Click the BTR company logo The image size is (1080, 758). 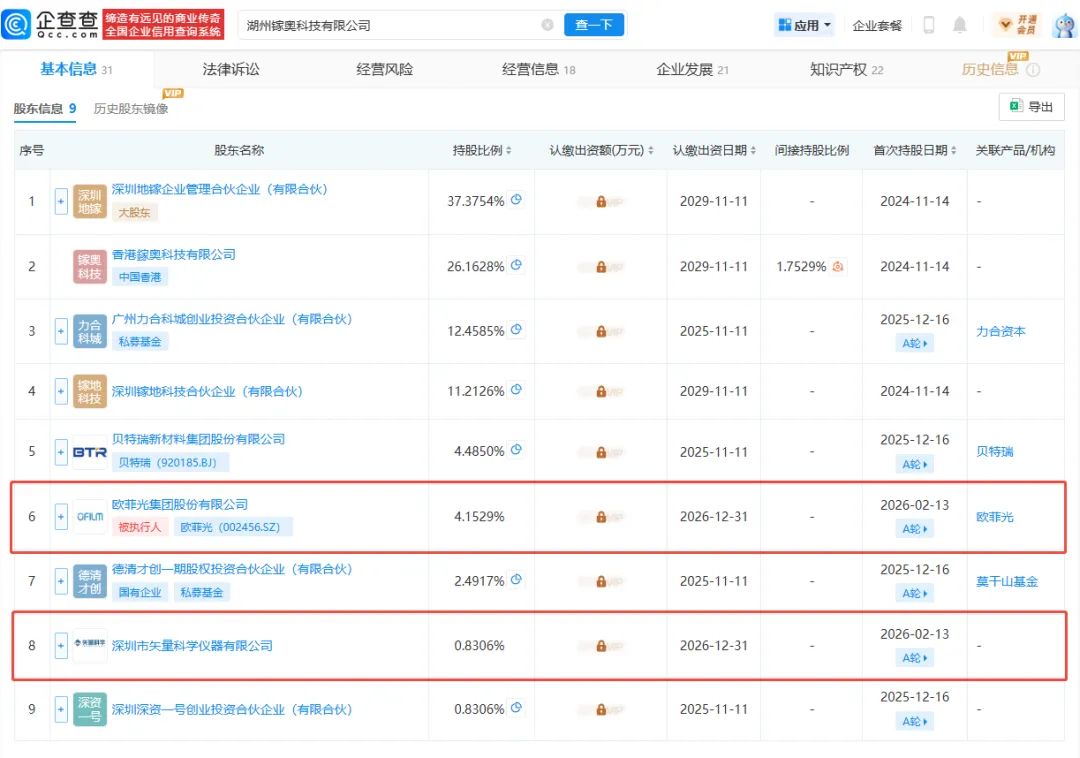90,452
